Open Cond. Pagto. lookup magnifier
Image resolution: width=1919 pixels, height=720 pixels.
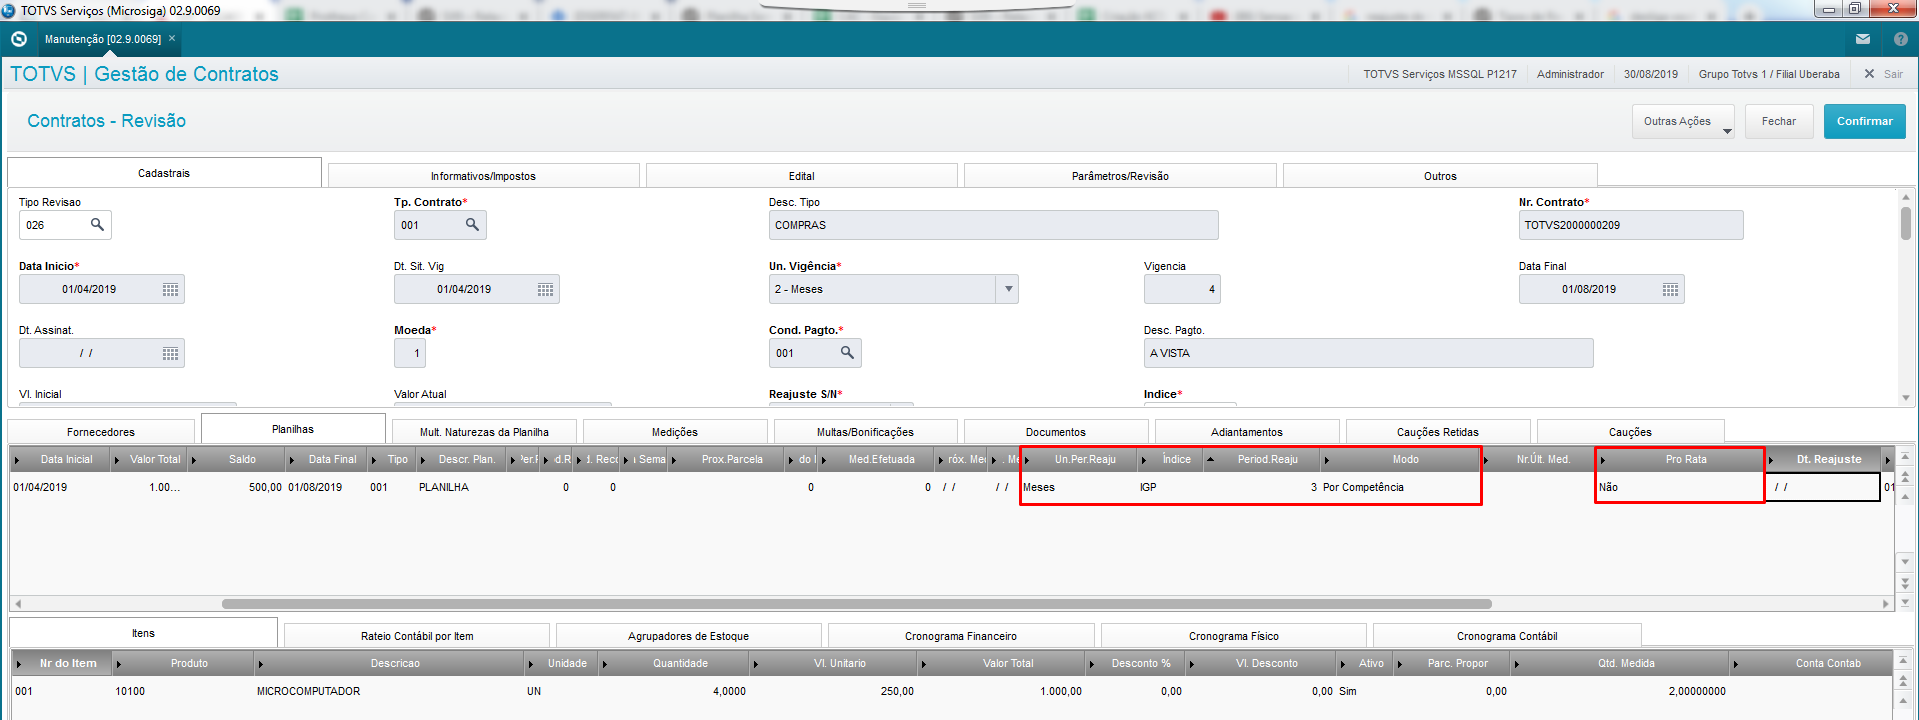click(x=847, y=353)
